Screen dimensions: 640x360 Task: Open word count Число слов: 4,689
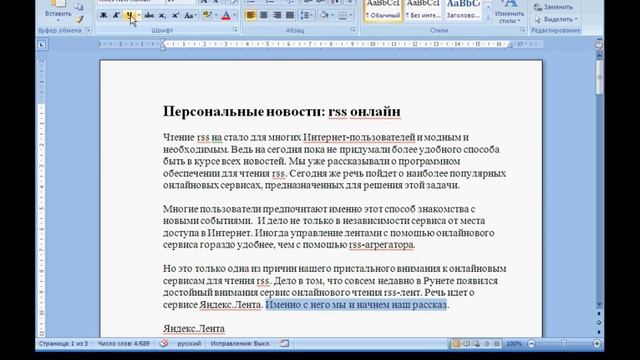coord(123,344)
